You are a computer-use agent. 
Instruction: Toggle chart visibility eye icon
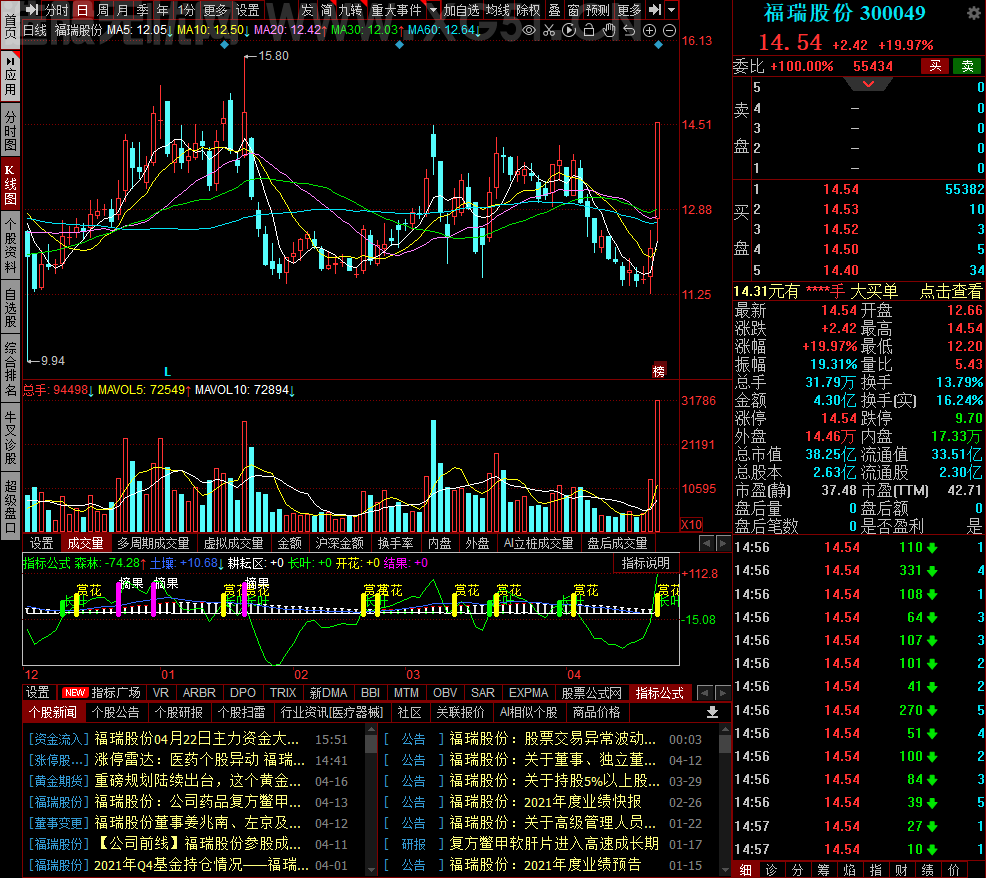pos(529,30)
